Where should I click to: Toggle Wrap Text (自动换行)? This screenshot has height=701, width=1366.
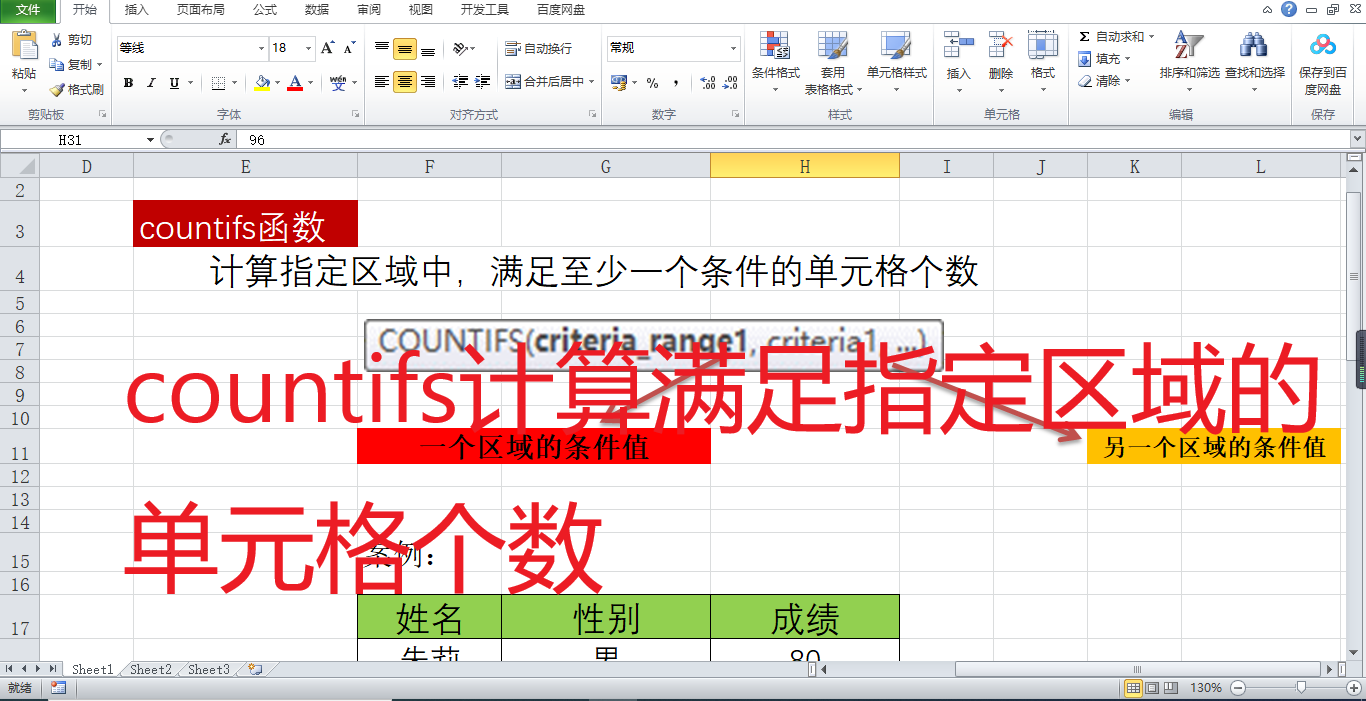[x=538, y=48]
